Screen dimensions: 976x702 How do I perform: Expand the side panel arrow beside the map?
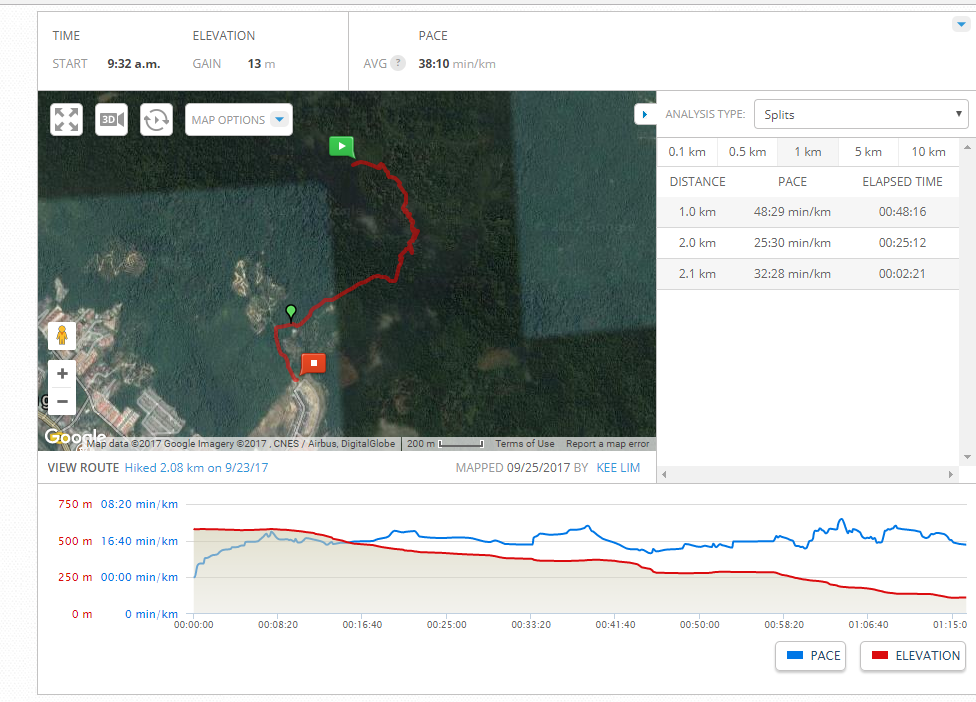tap(645, 114)
